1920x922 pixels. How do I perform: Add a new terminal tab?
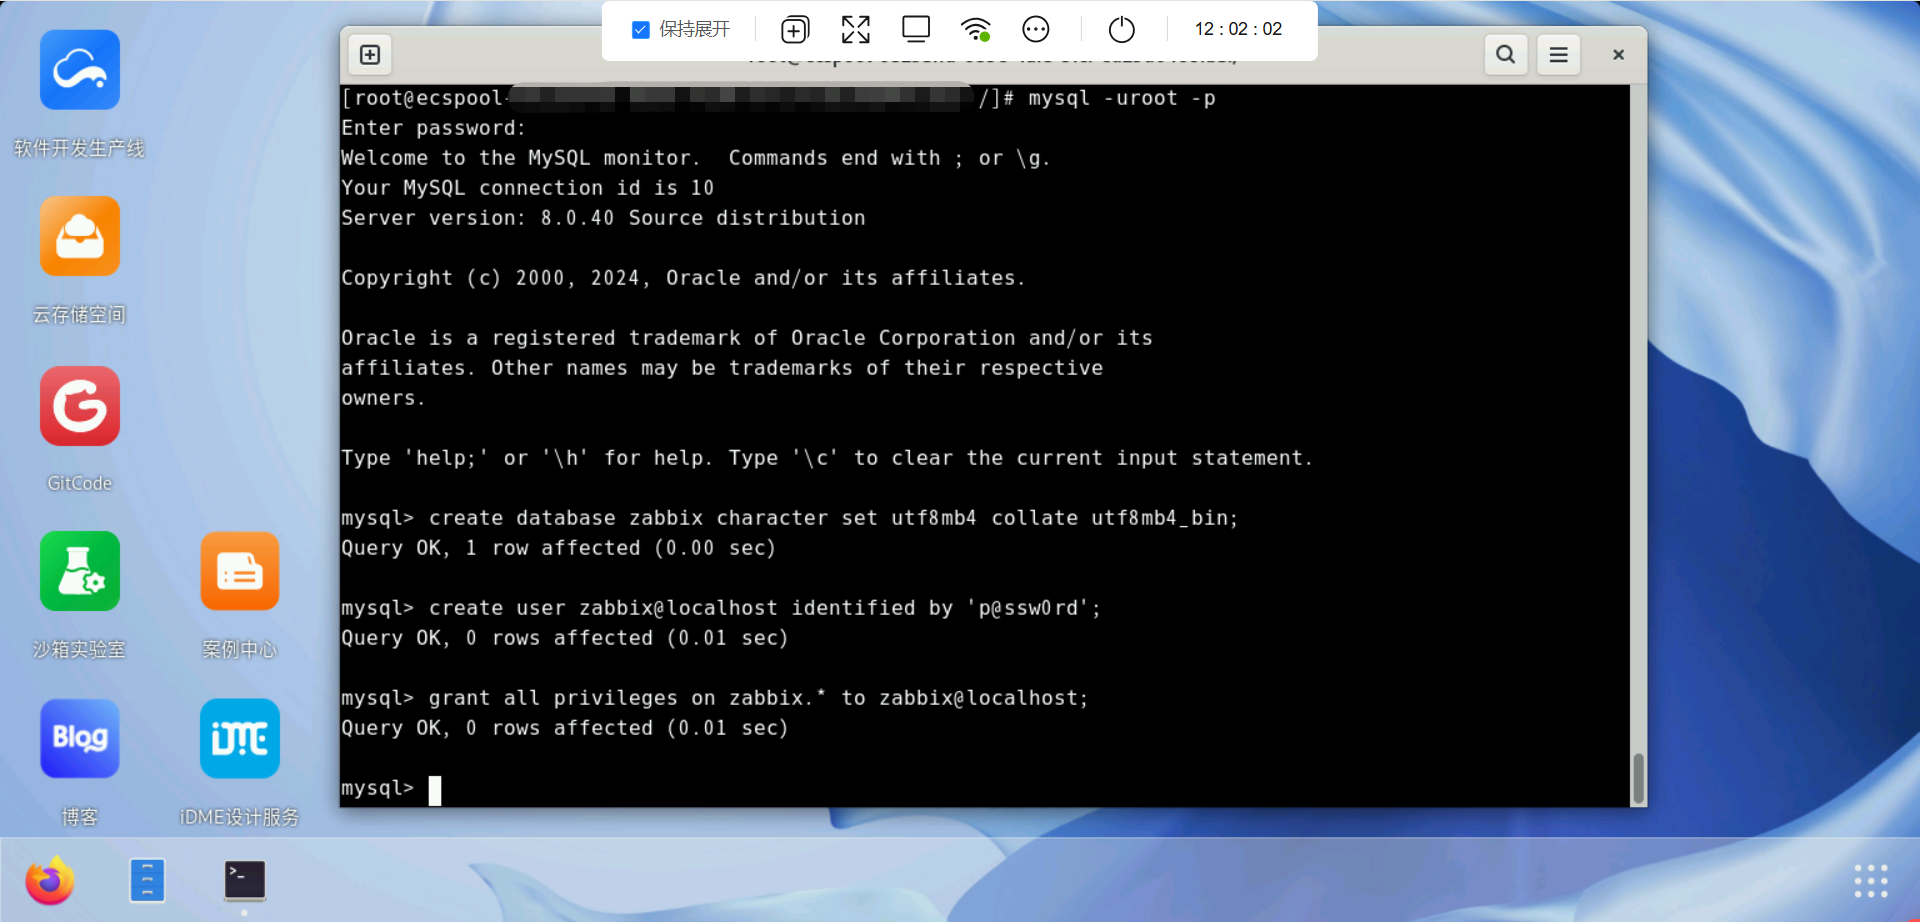point(370,55)
